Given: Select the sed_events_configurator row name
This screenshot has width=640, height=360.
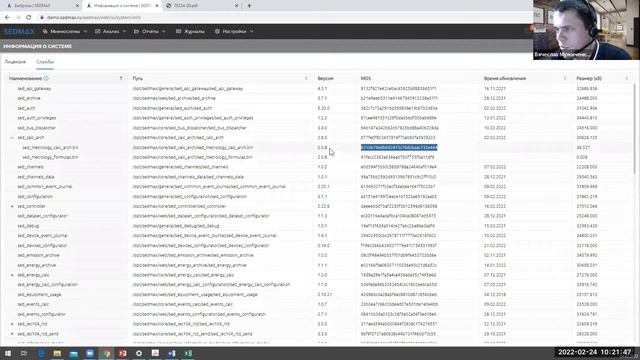Looking at the screenshot, I should click(x=41, y=314).
